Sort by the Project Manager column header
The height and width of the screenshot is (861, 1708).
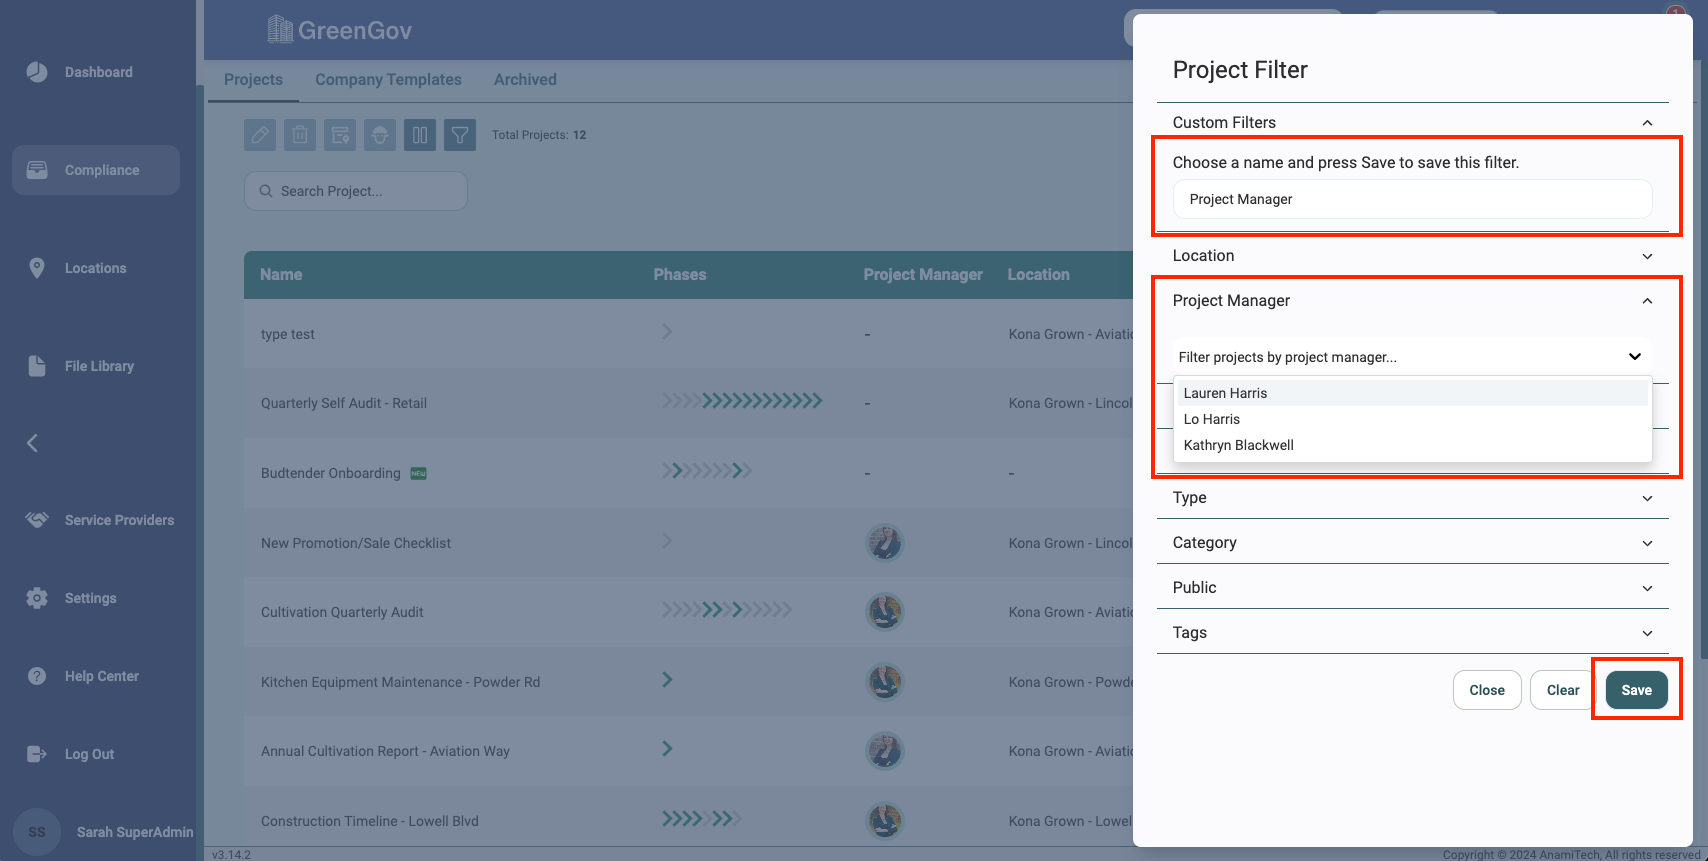click(x=923, y=275)
